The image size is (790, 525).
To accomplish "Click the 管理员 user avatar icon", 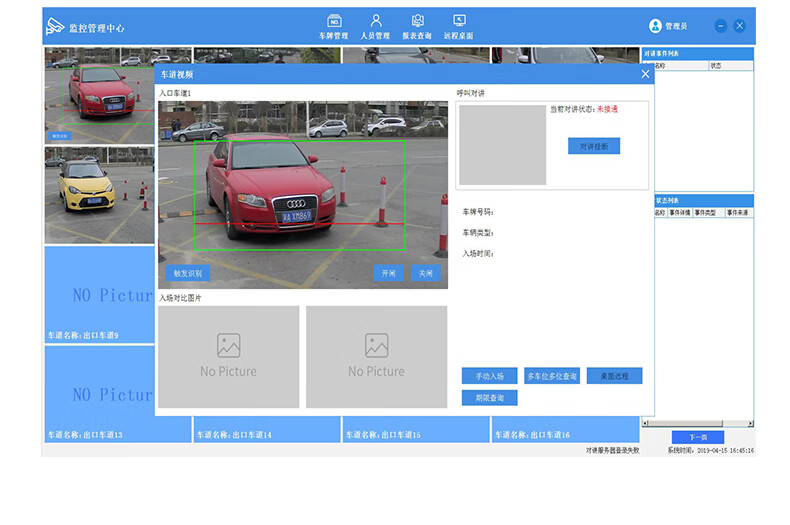I will (656, 26).
